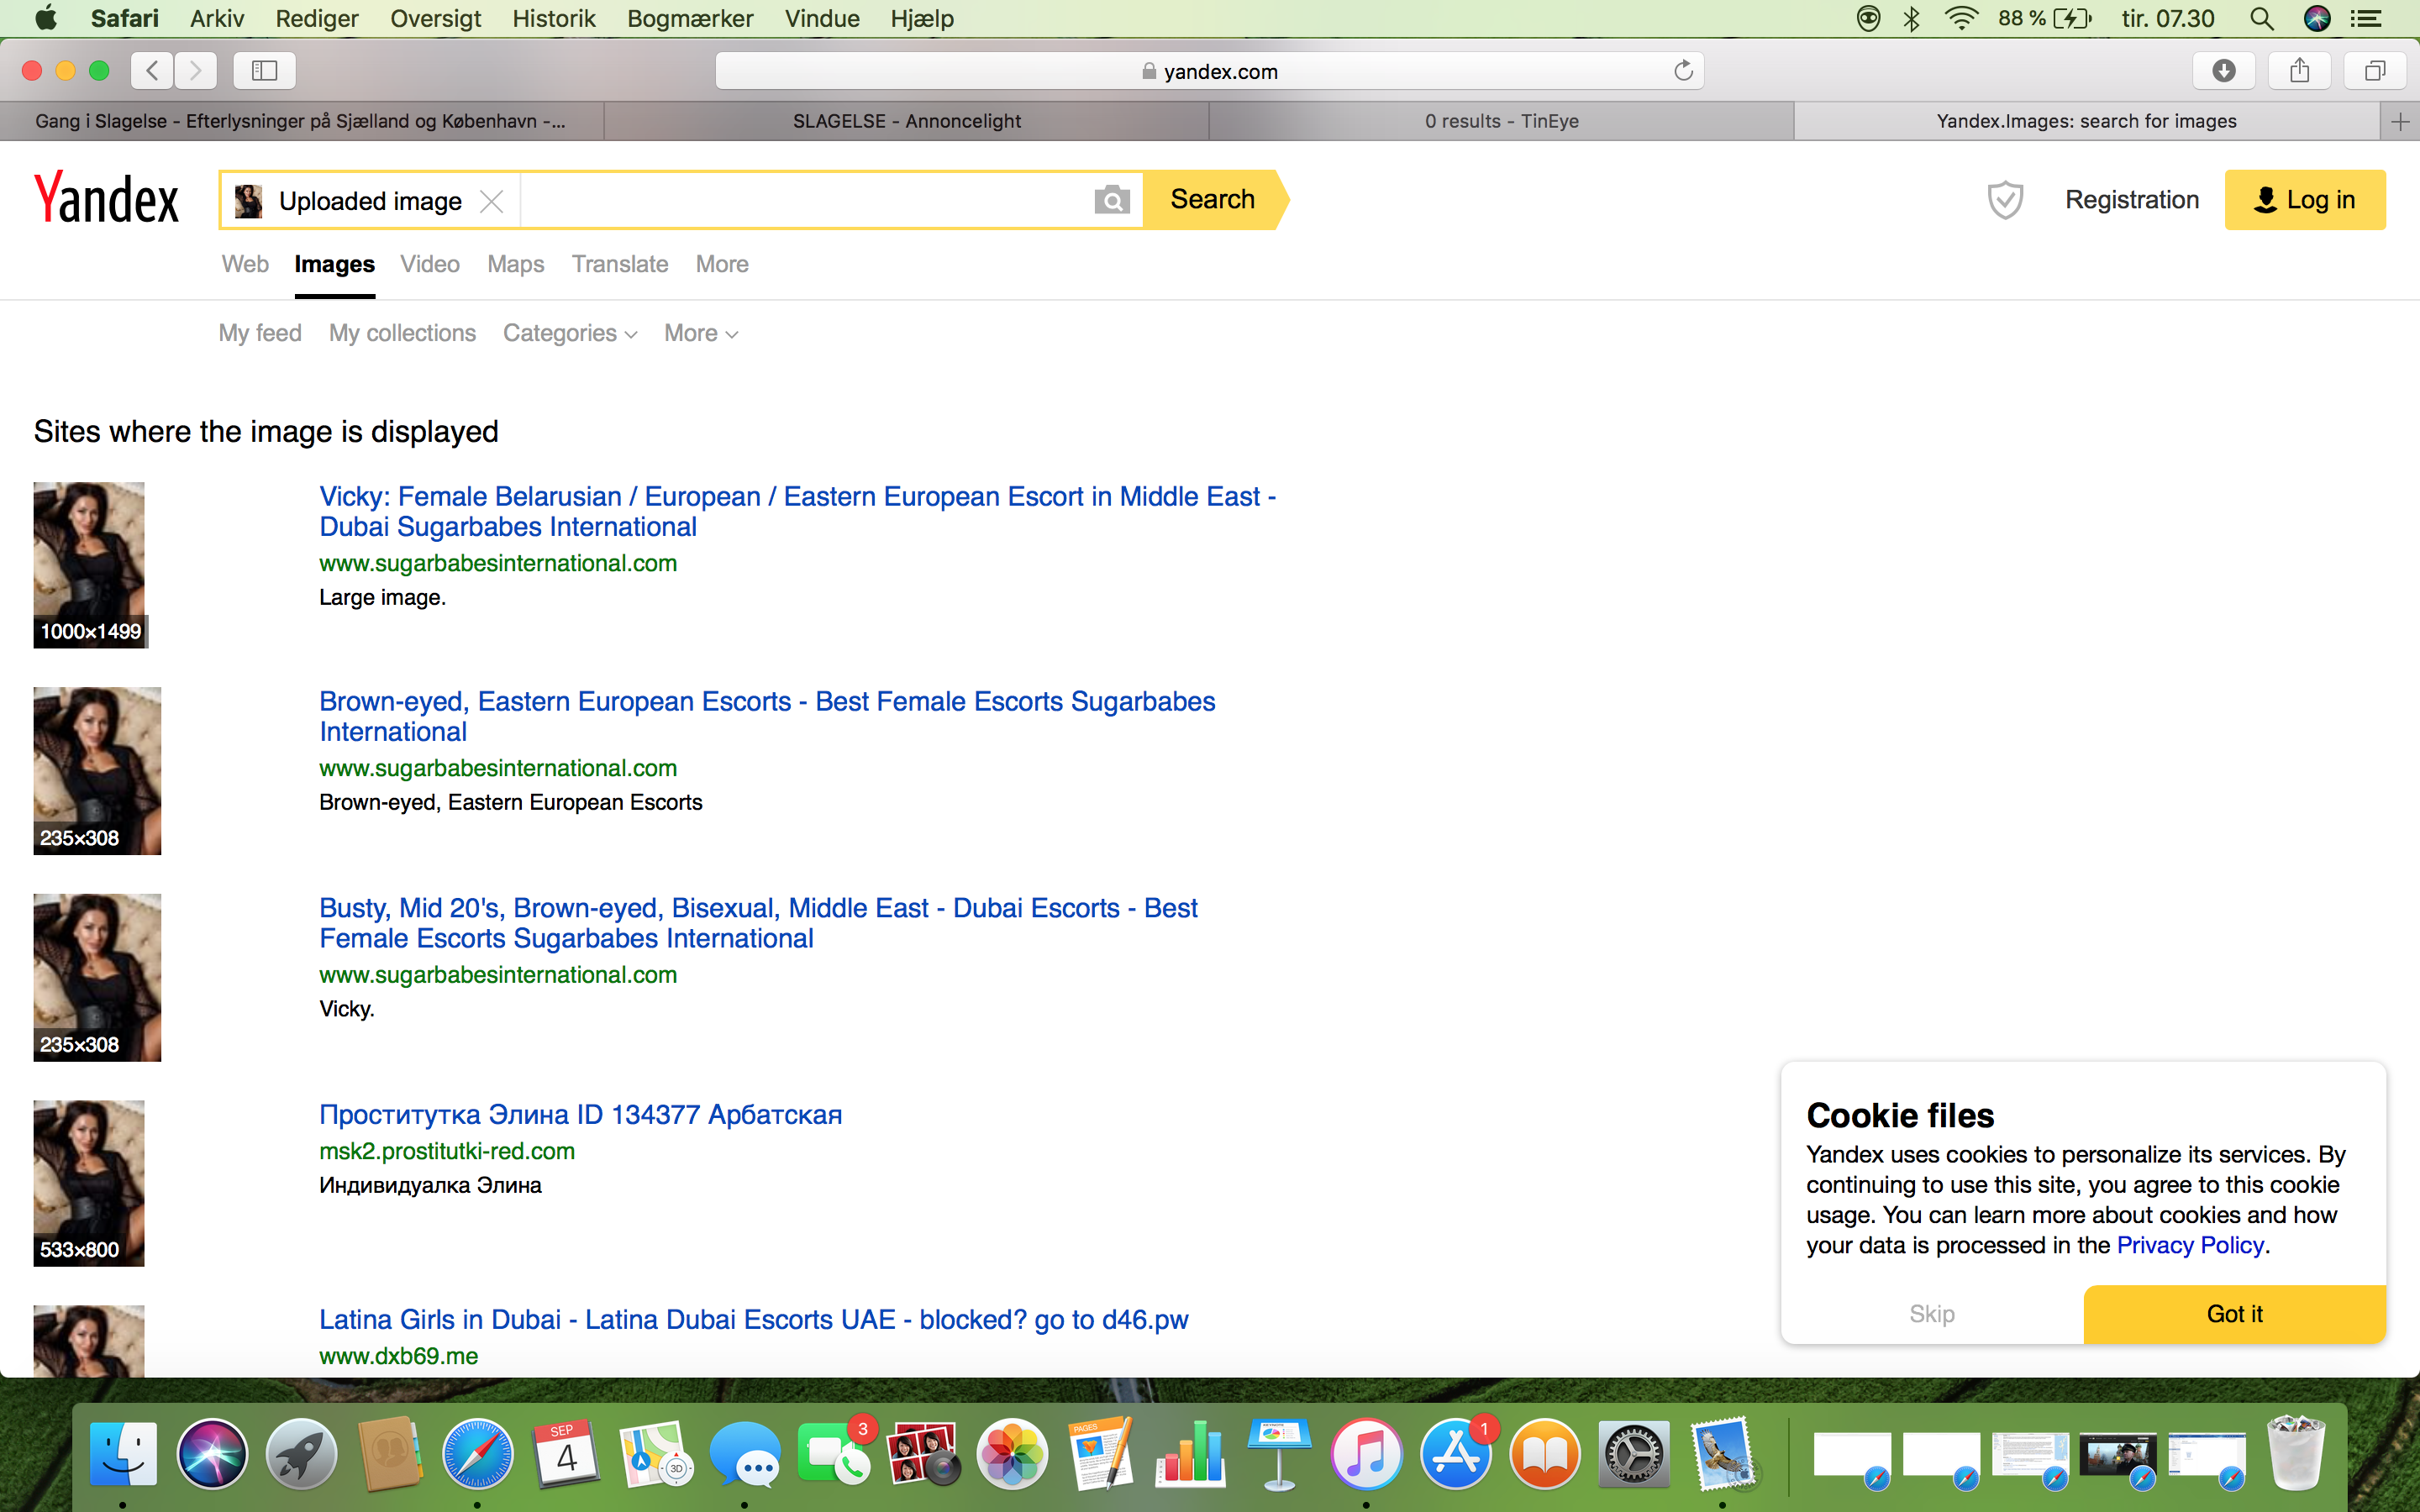Open the Apple menu

pos(45,18)
